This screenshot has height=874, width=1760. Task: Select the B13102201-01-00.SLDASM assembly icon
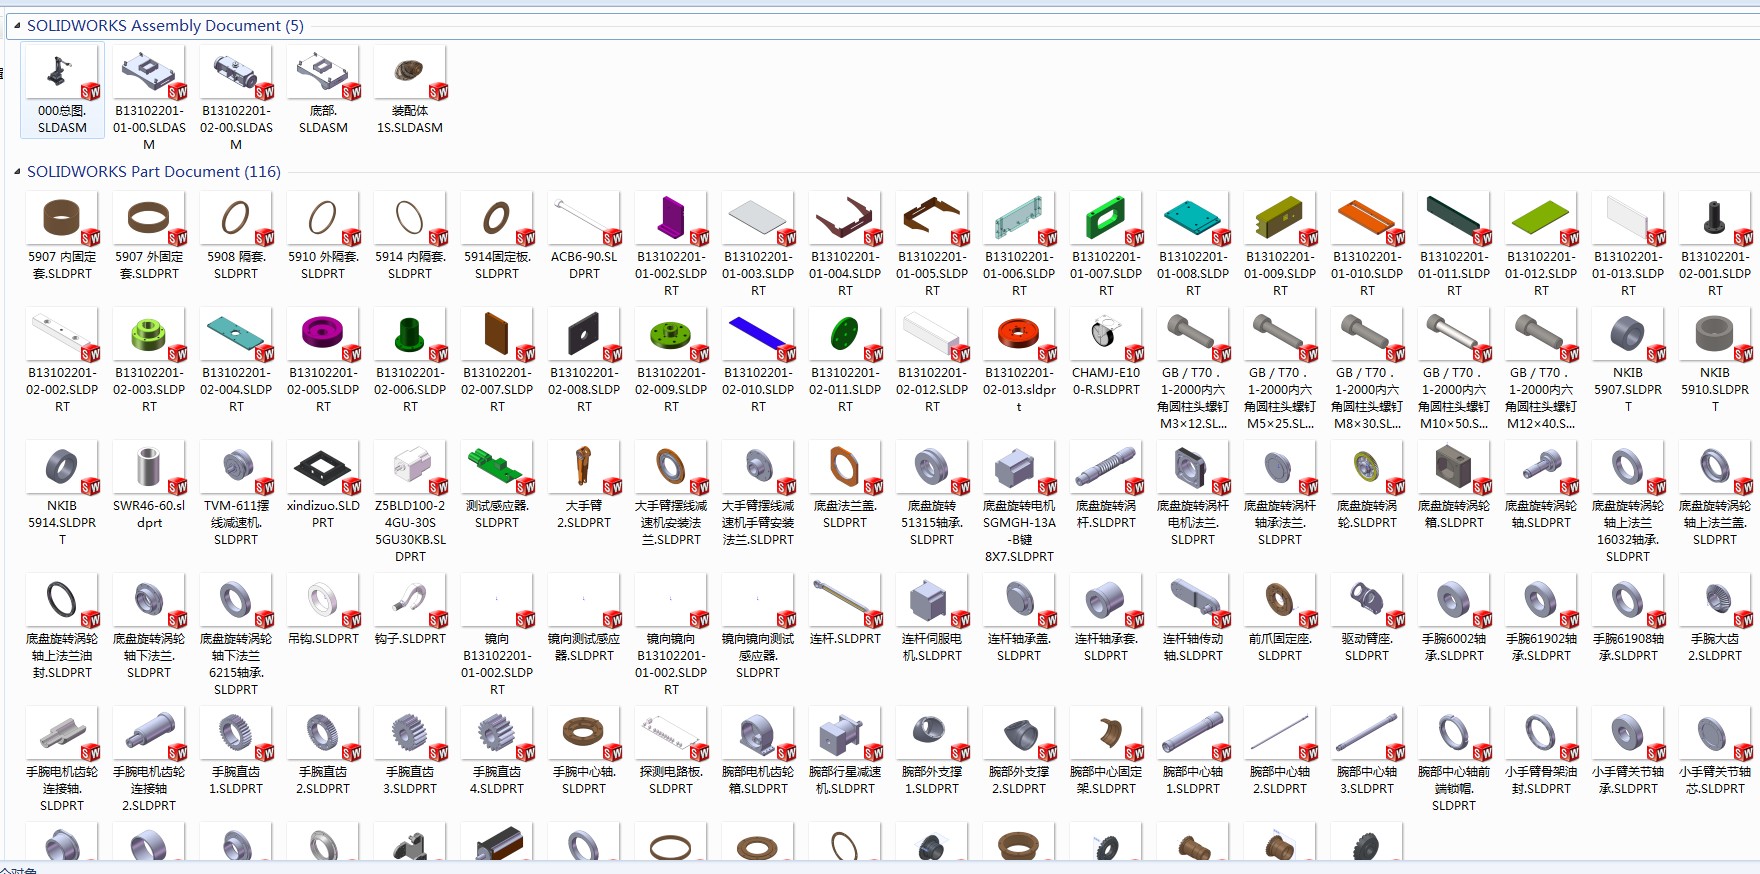tap(149, 73)
